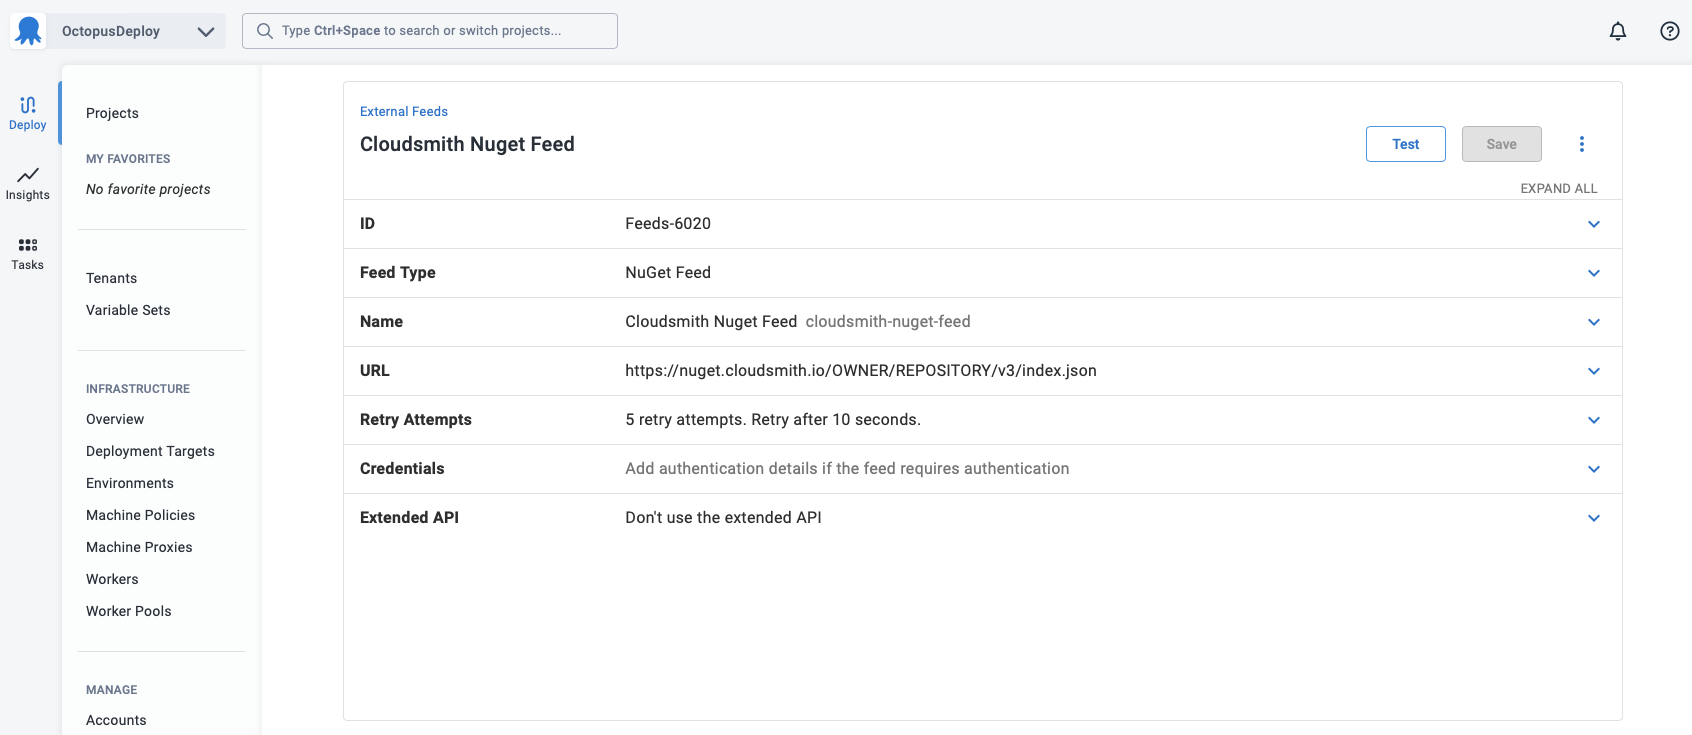This screenshot has height=735, width=1692.
Task: Open notifications bell icon
Action: coord(1618,31)
